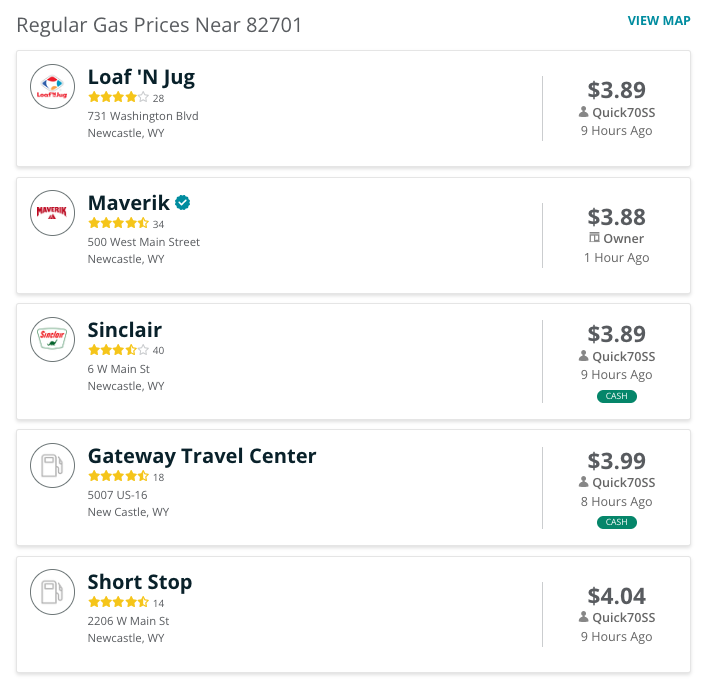
Task: Click the Maverik brand logo
Action: (52, 213)
